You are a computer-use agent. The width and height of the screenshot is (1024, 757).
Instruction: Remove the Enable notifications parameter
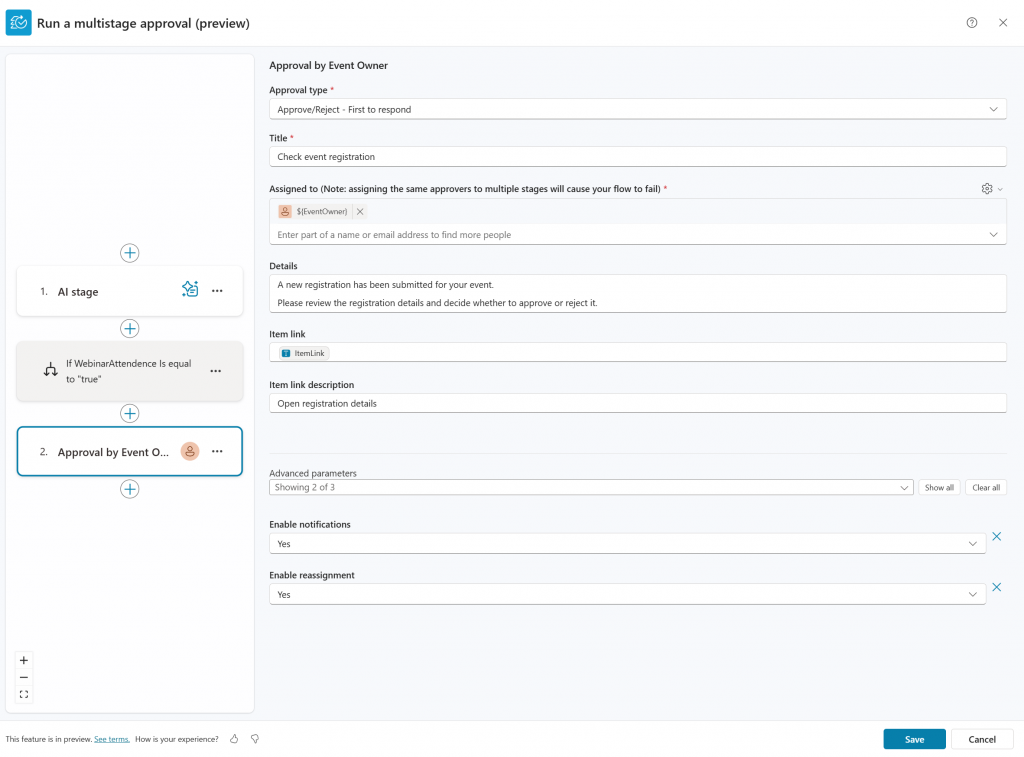click(996, 537)
